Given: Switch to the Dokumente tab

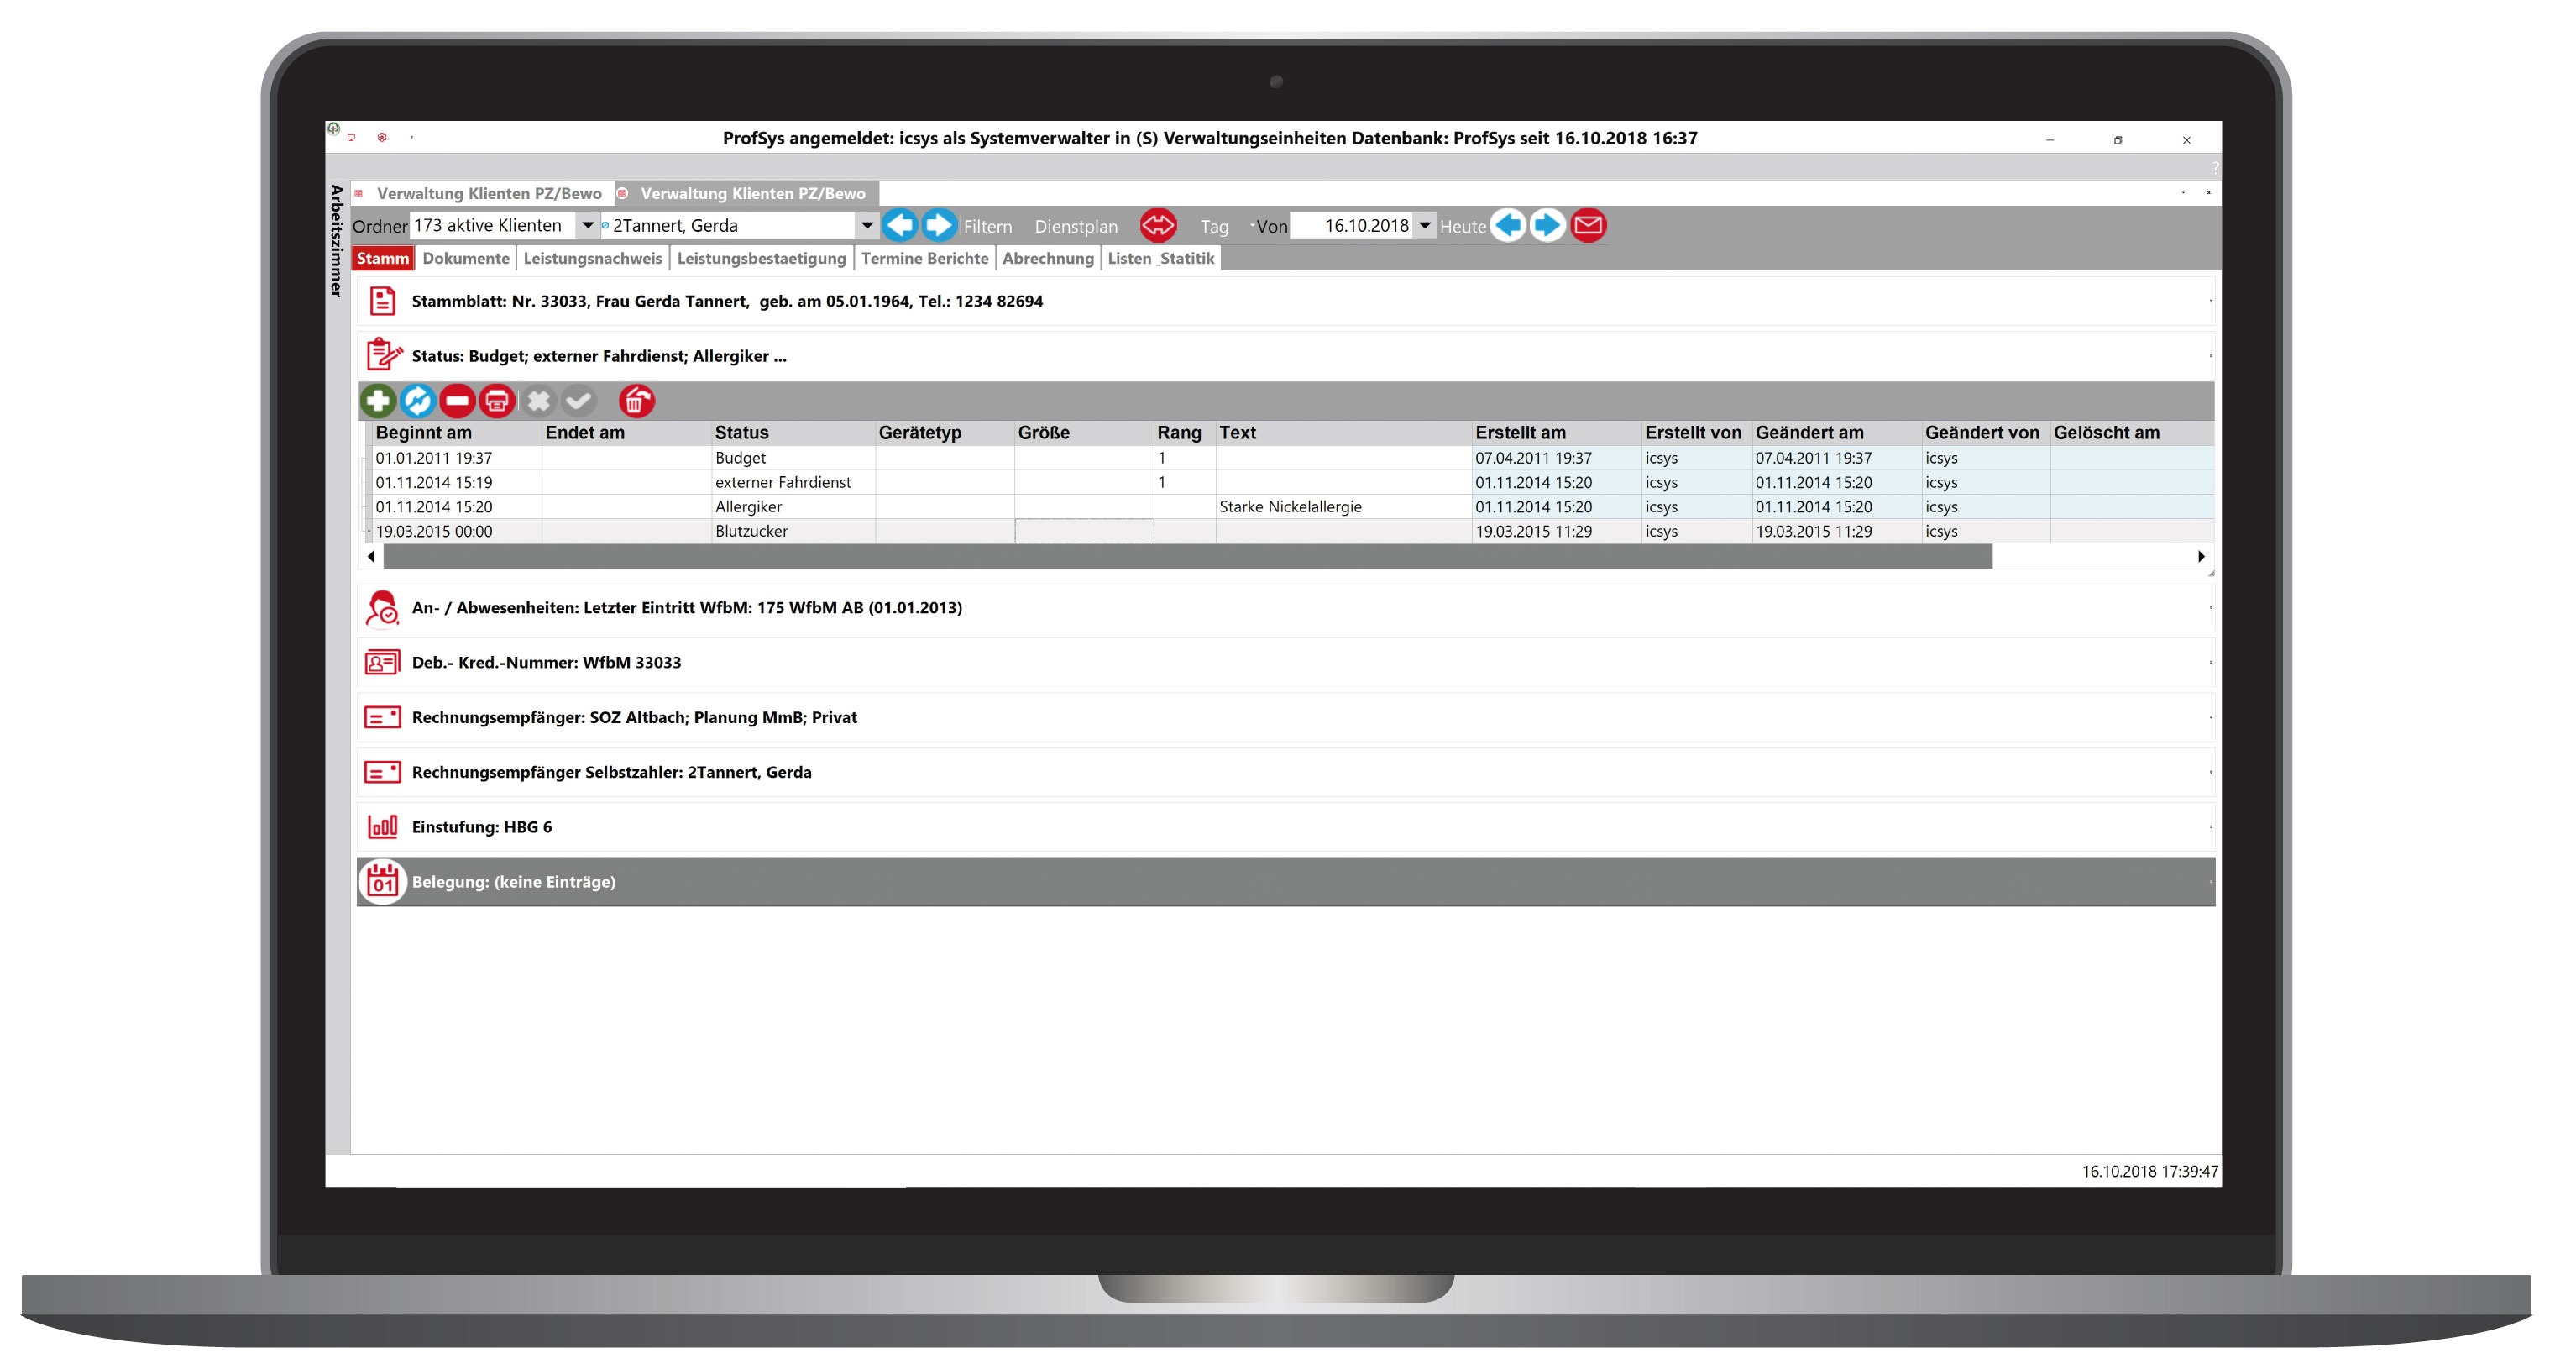Looking at the screenshot, I should 466,259.
